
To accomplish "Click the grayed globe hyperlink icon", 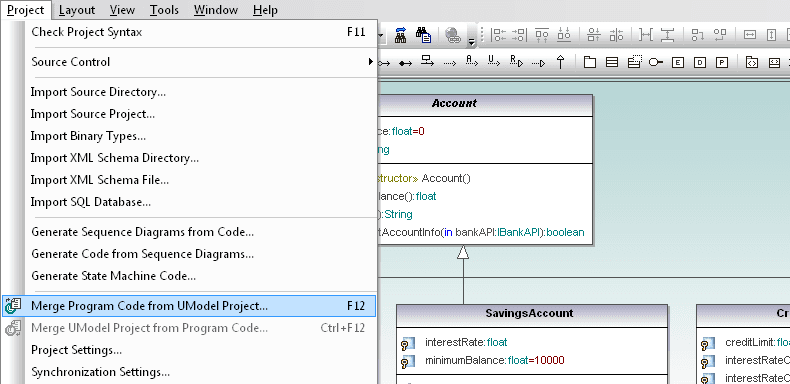I will point(453,35).
